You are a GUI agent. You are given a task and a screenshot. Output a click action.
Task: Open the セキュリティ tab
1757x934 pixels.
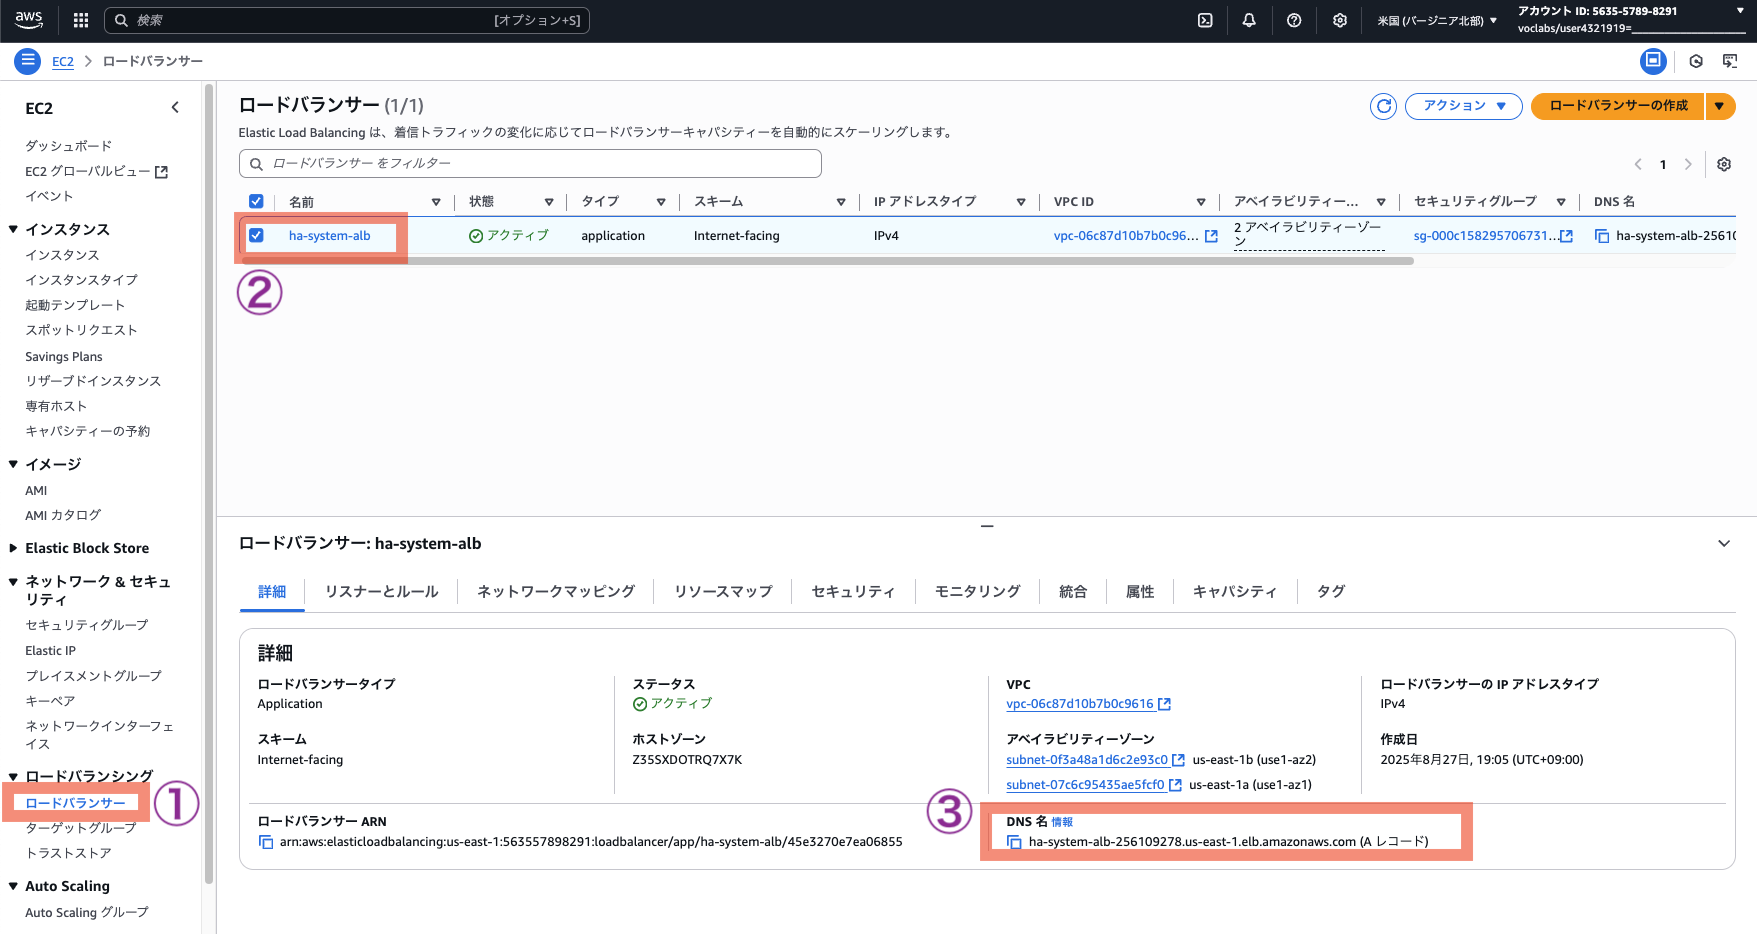[x=853, y=592]
